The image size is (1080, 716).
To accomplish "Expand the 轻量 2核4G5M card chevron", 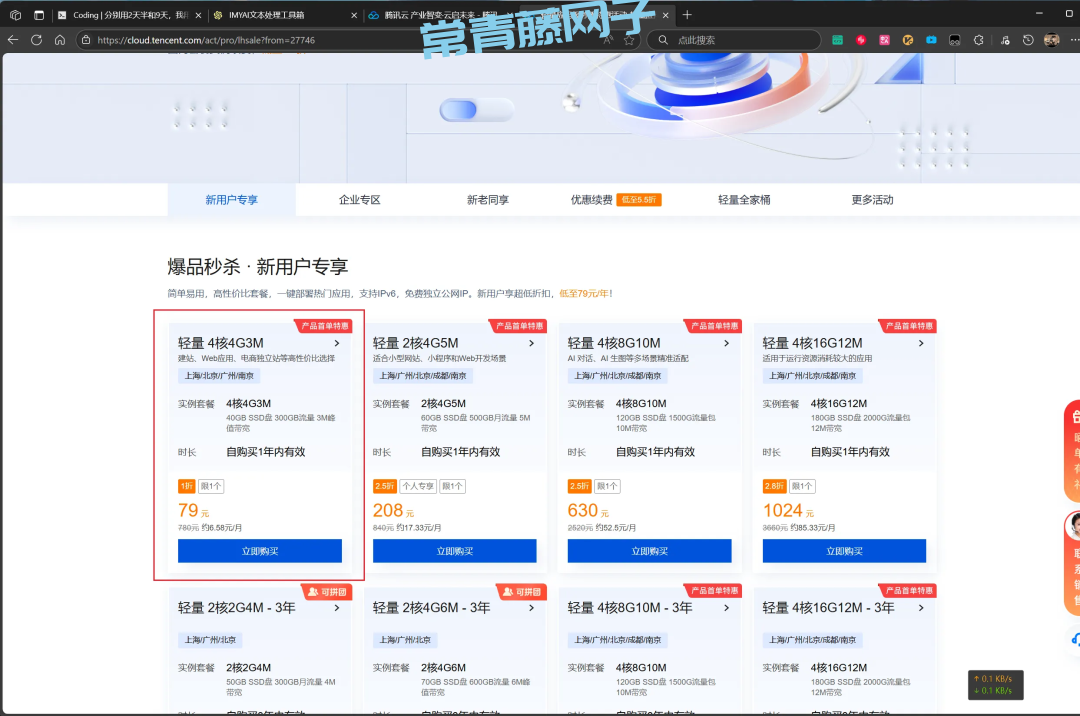I will [x=531, y=341].
